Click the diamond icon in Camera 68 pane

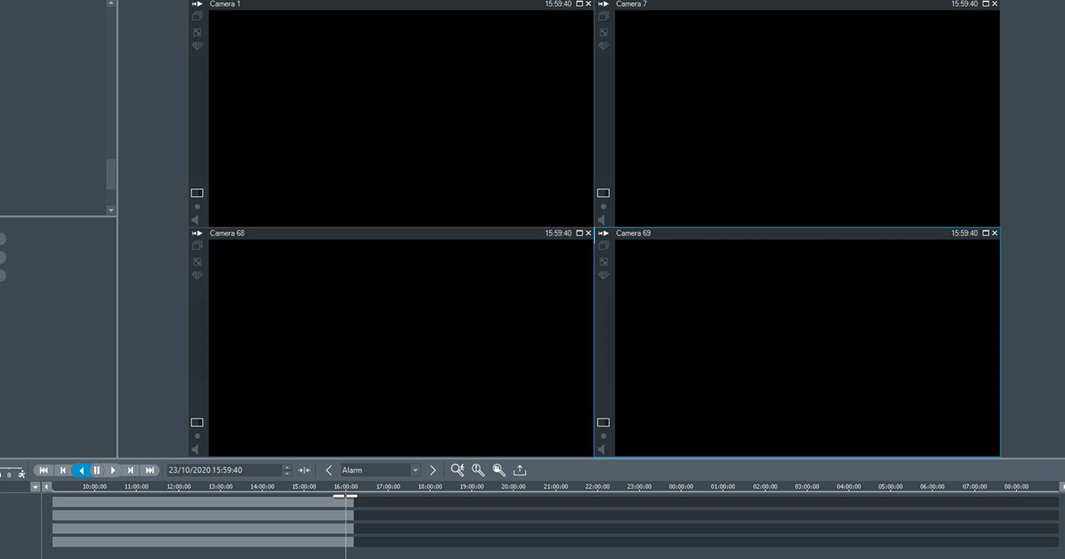[197, 276]
